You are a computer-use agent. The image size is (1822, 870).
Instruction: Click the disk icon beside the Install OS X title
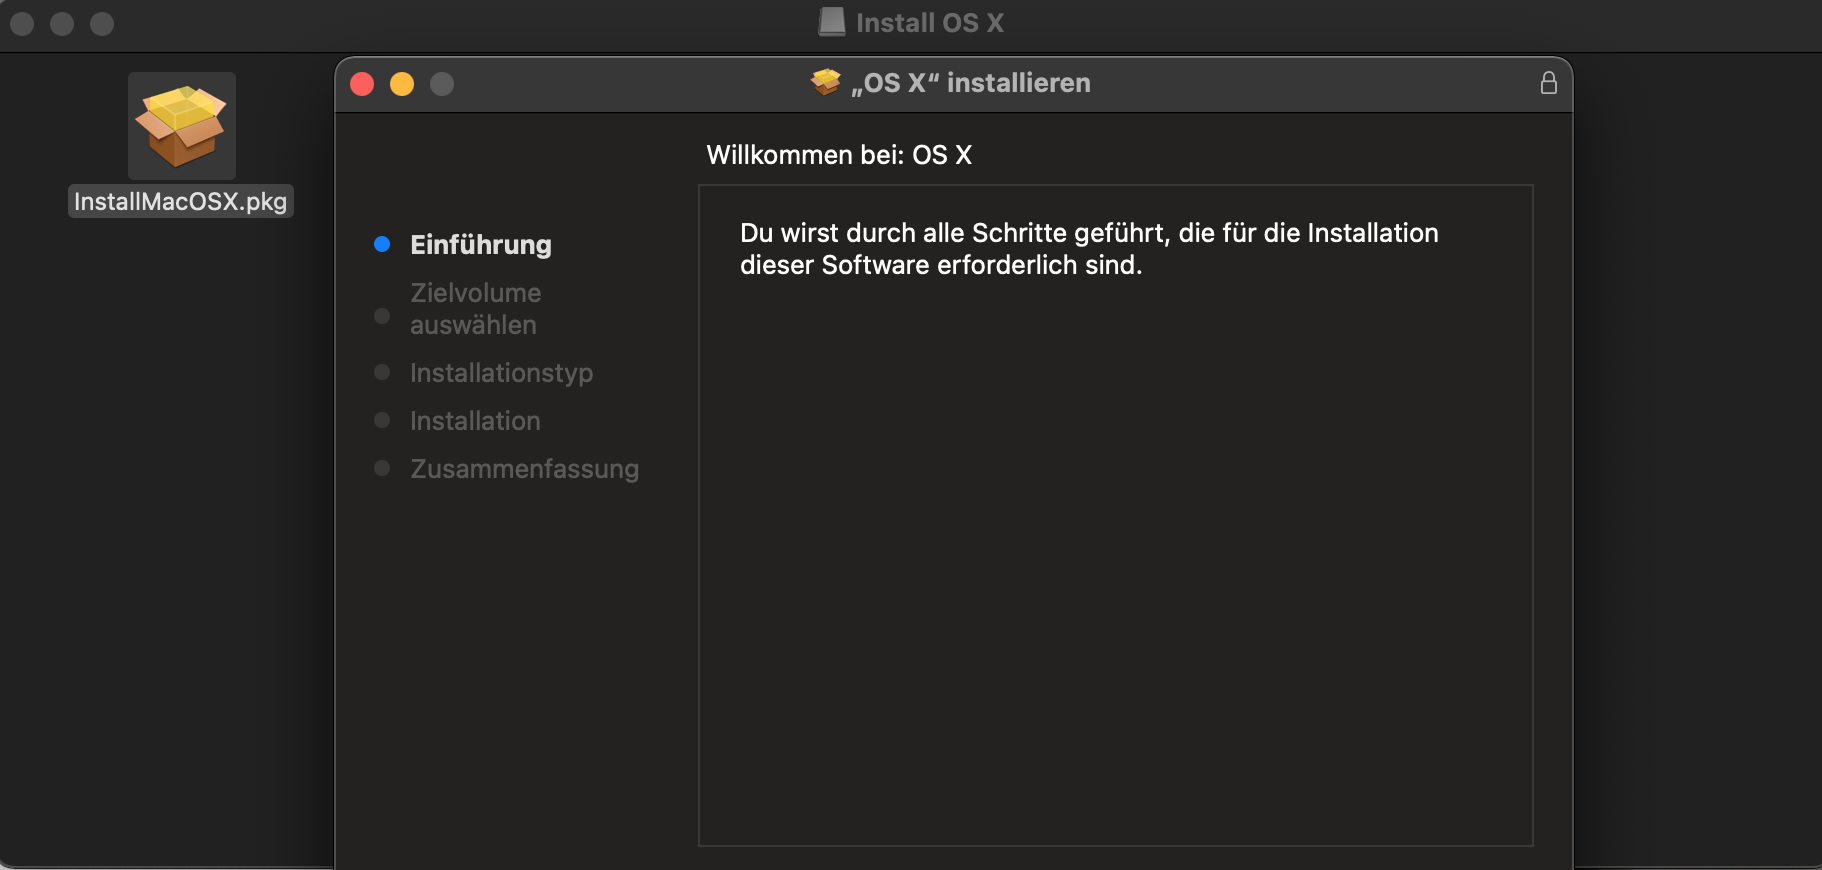tap(832, 22)
